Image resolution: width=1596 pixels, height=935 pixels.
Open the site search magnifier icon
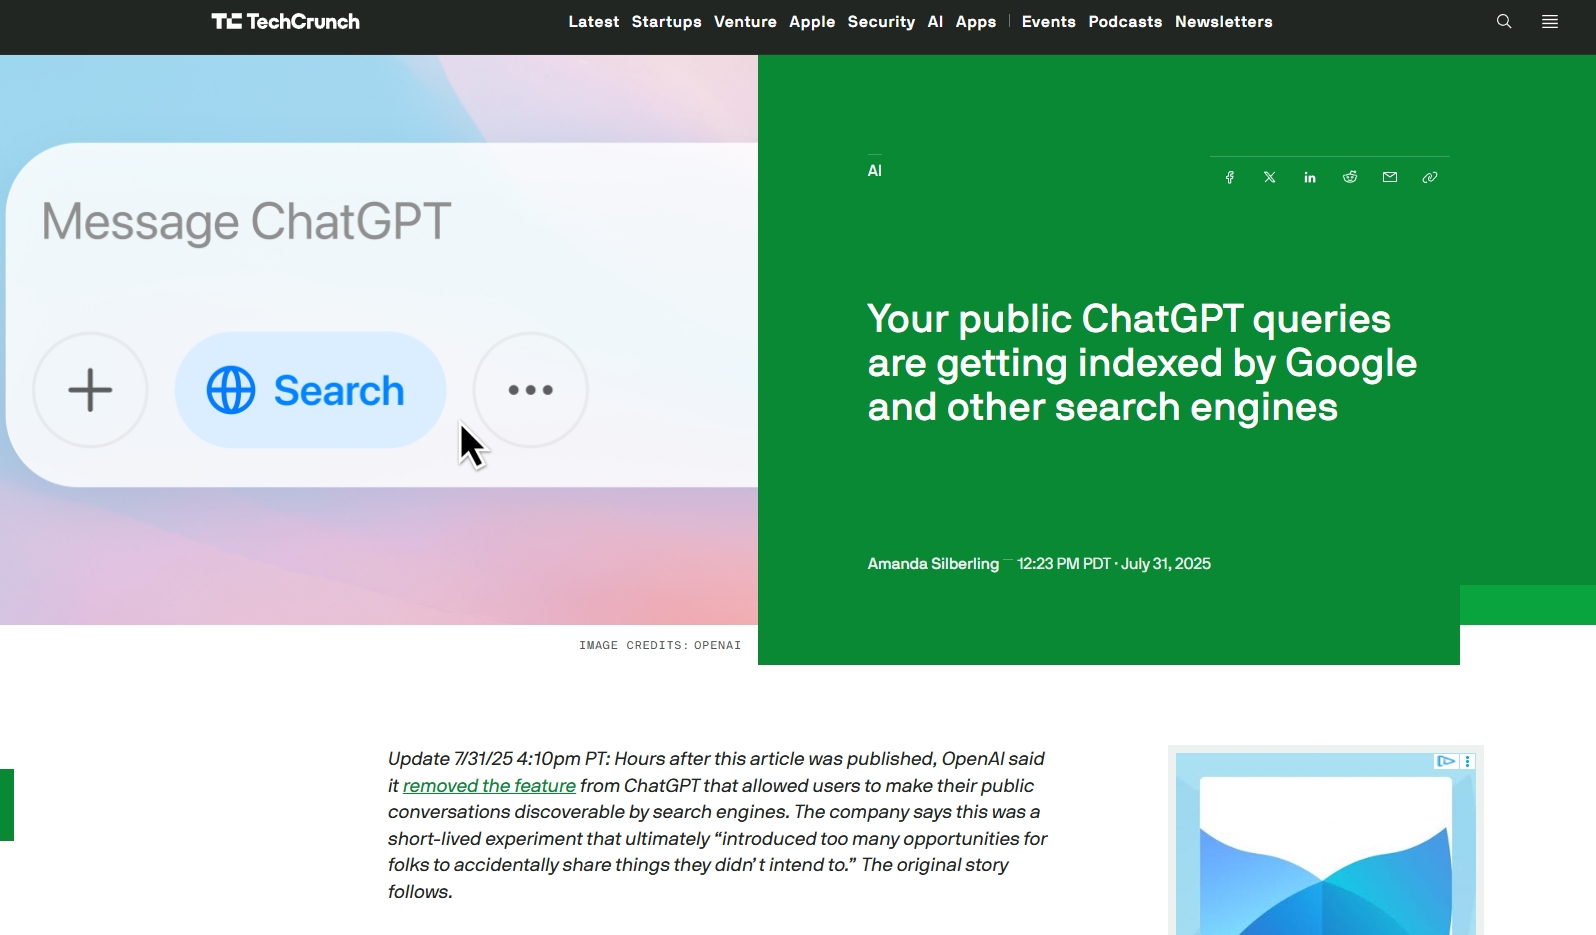(1504, 21)
